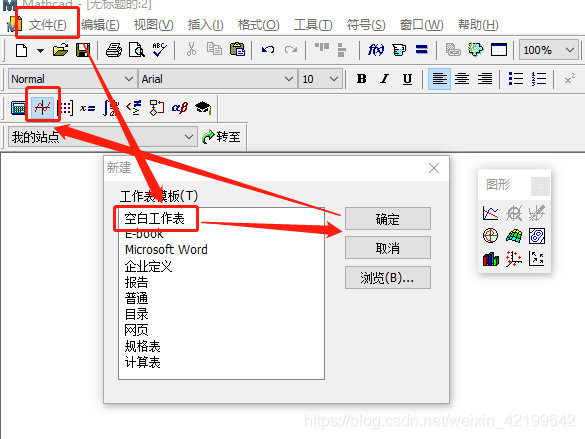Toggle Italic formatting

click(x=384, y=79)
